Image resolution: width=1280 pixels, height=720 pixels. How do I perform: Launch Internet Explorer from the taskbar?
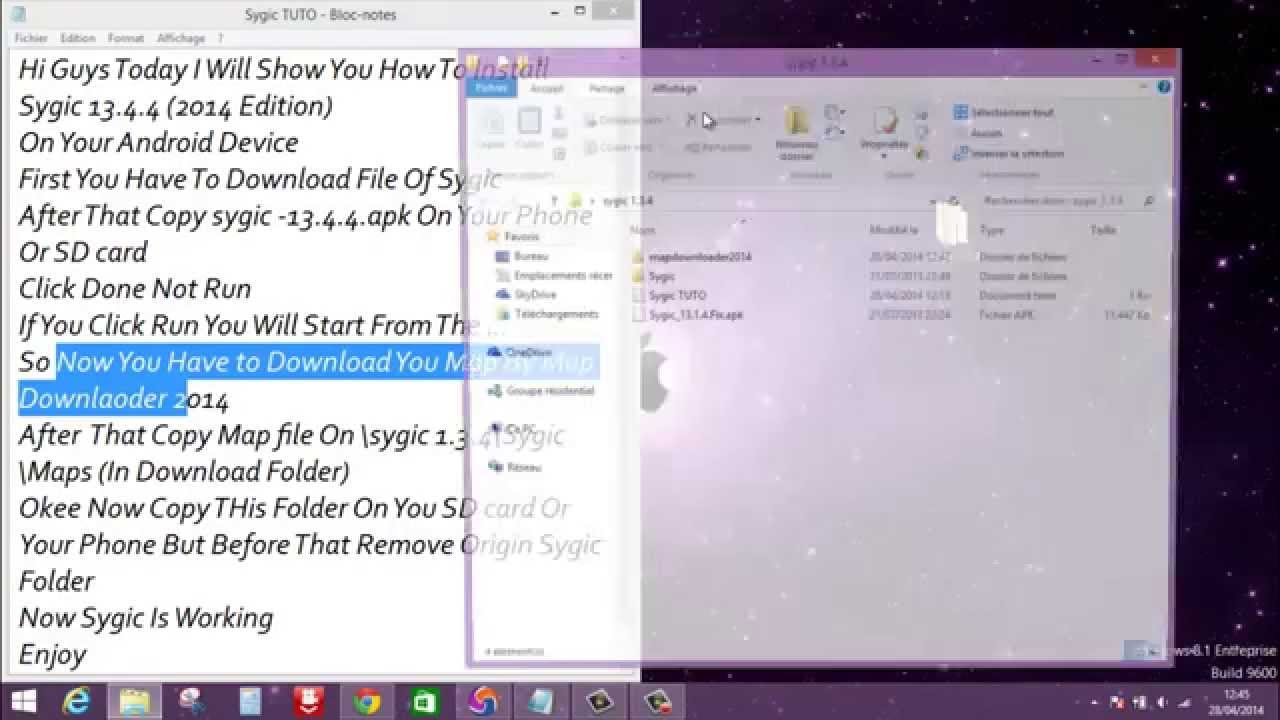click(x=76, y=701)
